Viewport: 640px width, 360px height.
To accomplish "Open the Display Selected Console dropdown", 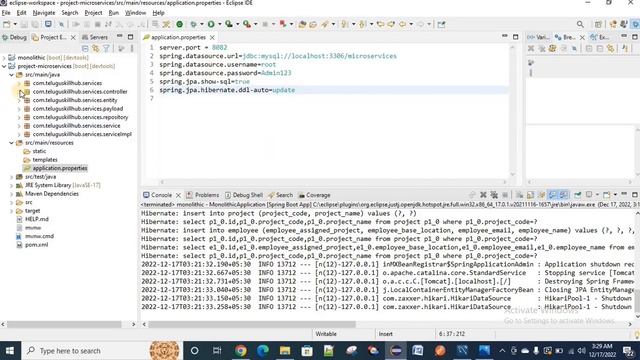I will tap(597, 195).
